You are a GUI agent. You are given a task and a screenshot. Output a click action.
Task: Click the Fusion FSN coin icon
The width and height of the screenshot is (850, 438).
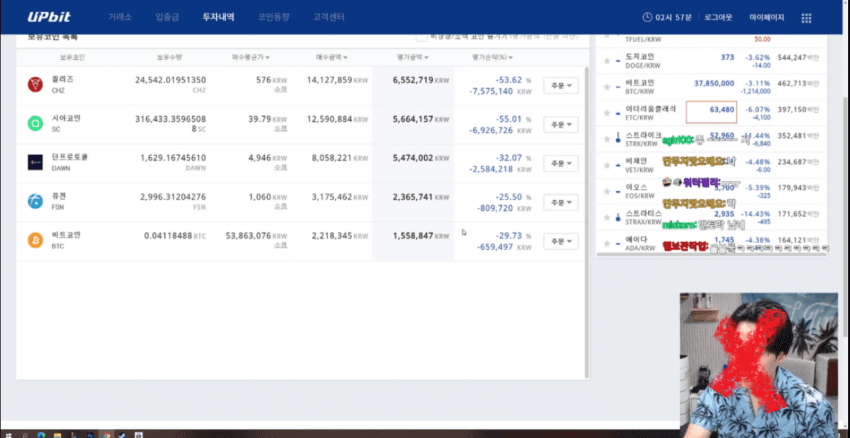(x=35, y=202)
